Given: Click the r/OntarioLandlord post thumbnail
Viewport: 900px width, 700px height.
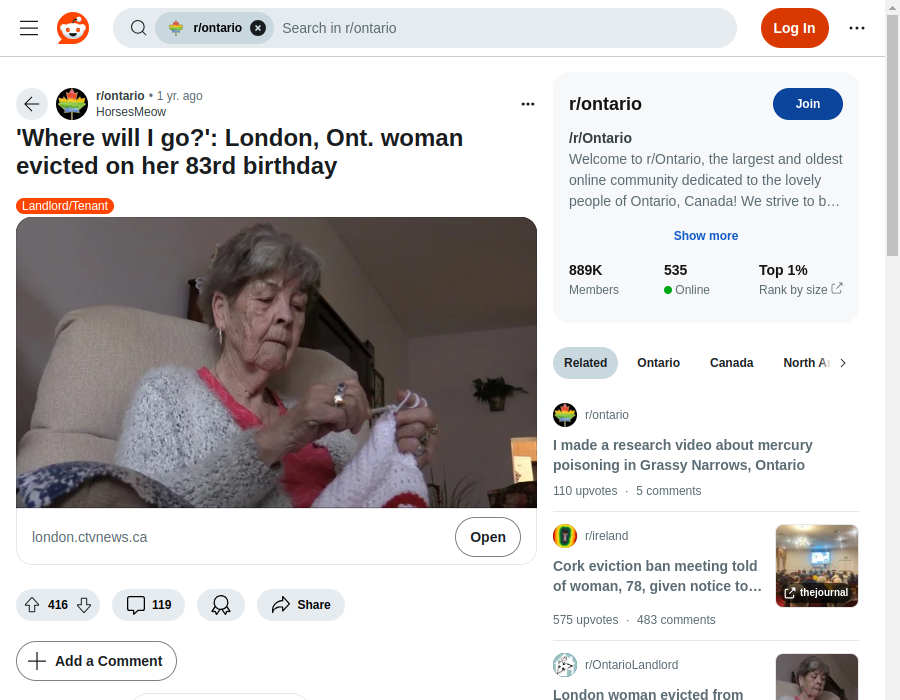Looking at the screenshot, I should [x=817, y=677].
